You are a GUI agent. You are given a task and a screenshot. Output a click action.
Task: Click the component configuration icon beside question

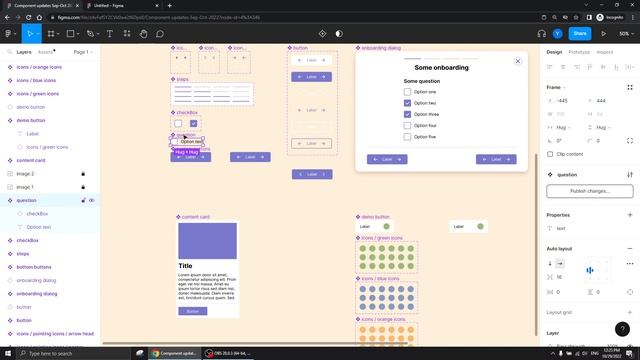630,175
